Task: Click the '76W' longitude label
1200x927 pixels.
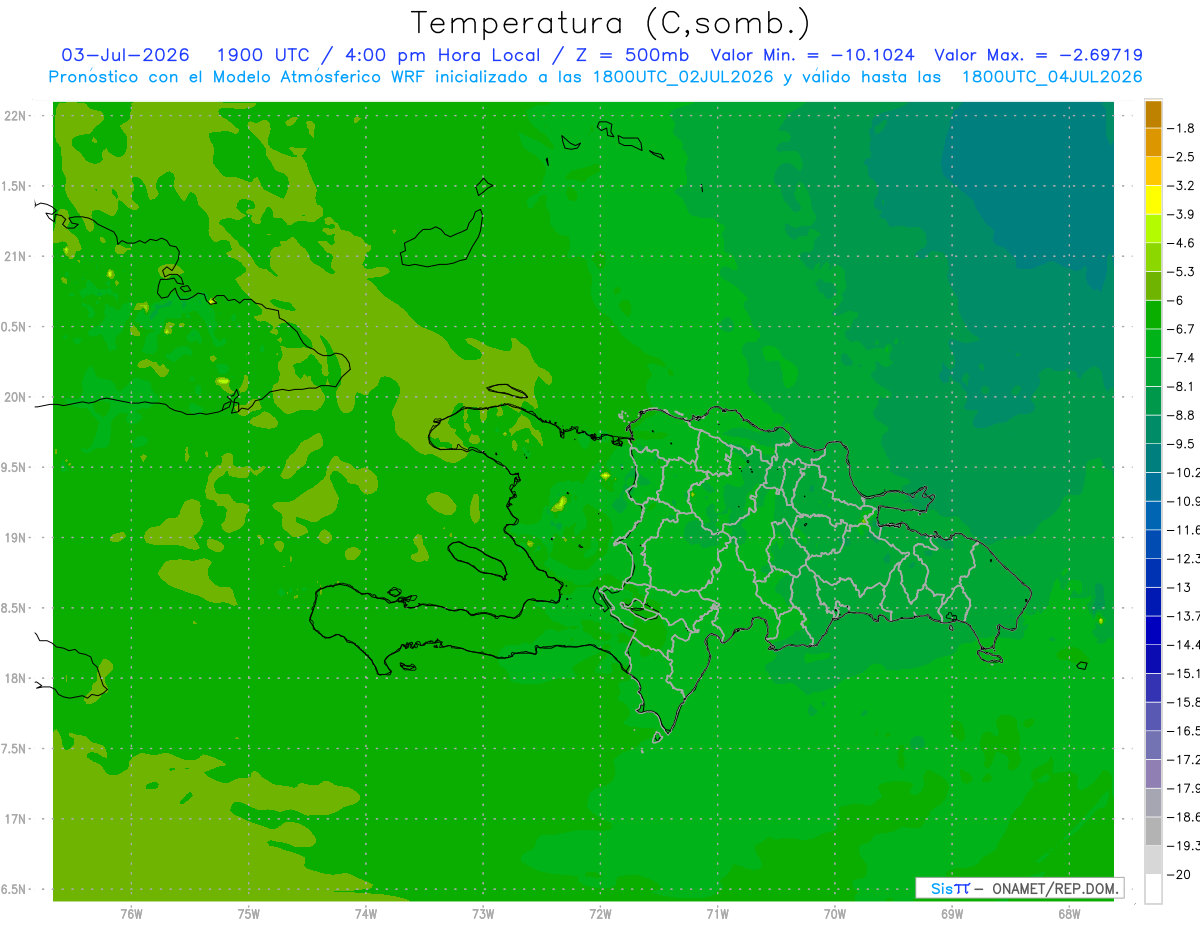Action: tap(131, 914)
